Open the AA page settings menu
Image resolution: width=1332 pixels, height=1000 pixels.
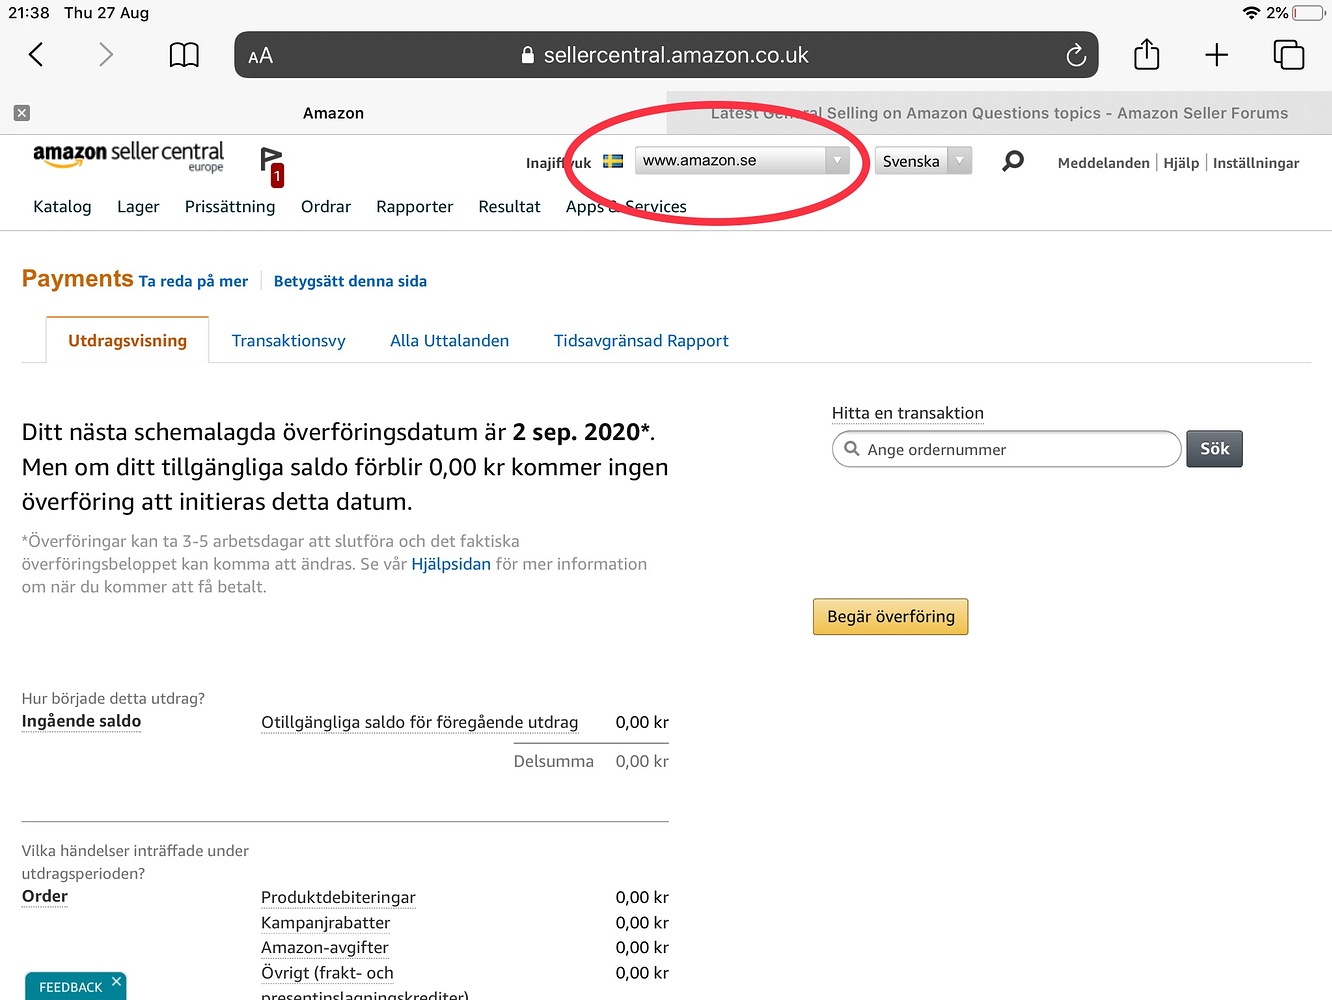pyautogui.click(x=260, y=56)
